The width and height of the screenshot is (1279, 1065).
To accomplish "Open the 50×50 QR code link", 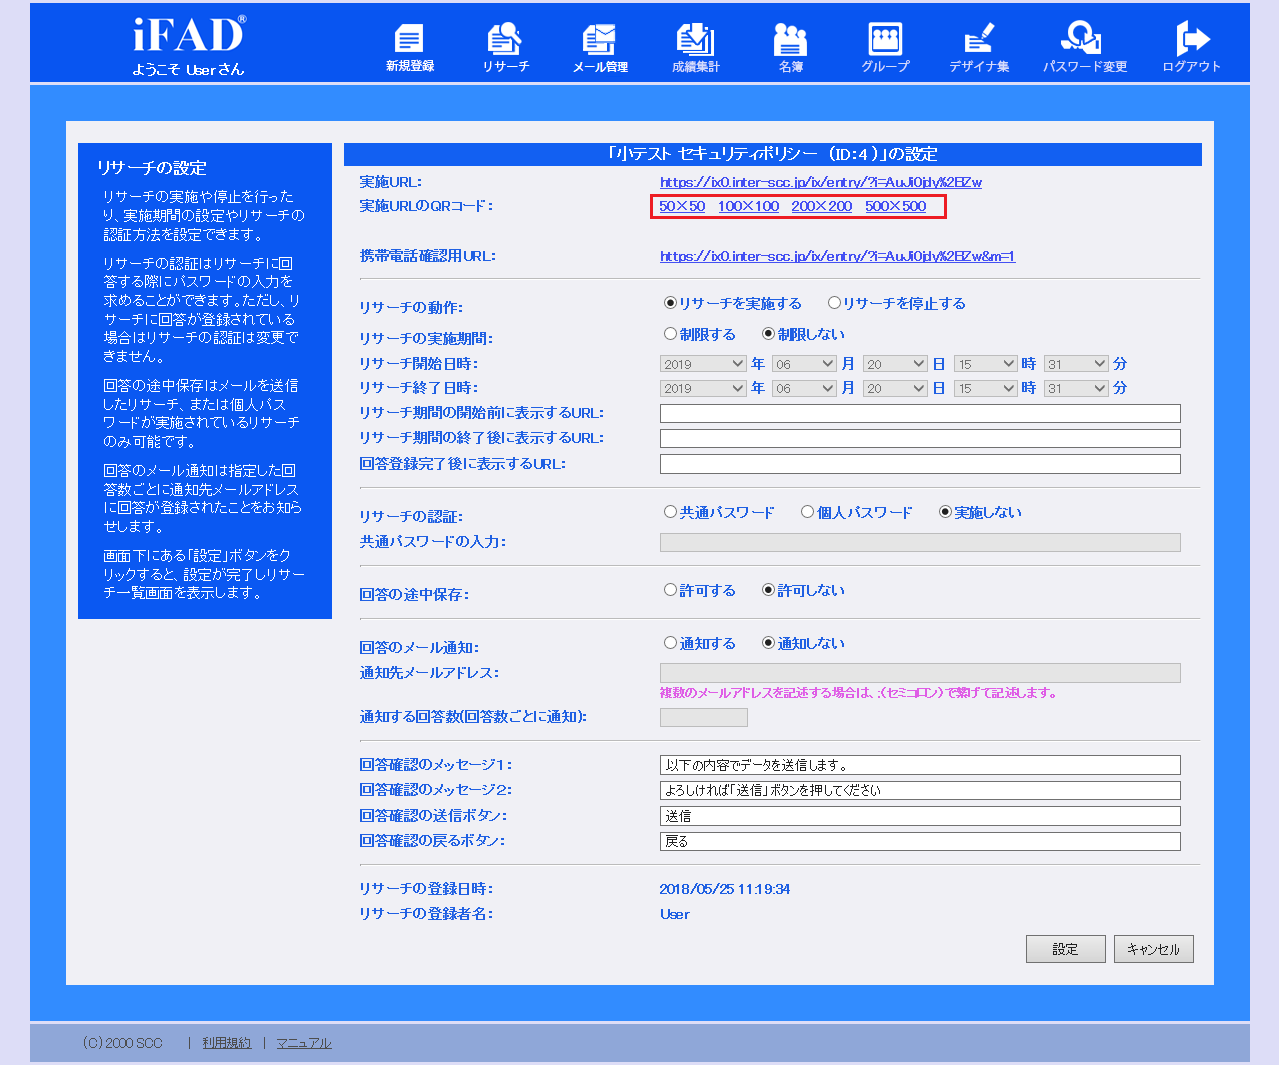I will (x=682, y=206).
